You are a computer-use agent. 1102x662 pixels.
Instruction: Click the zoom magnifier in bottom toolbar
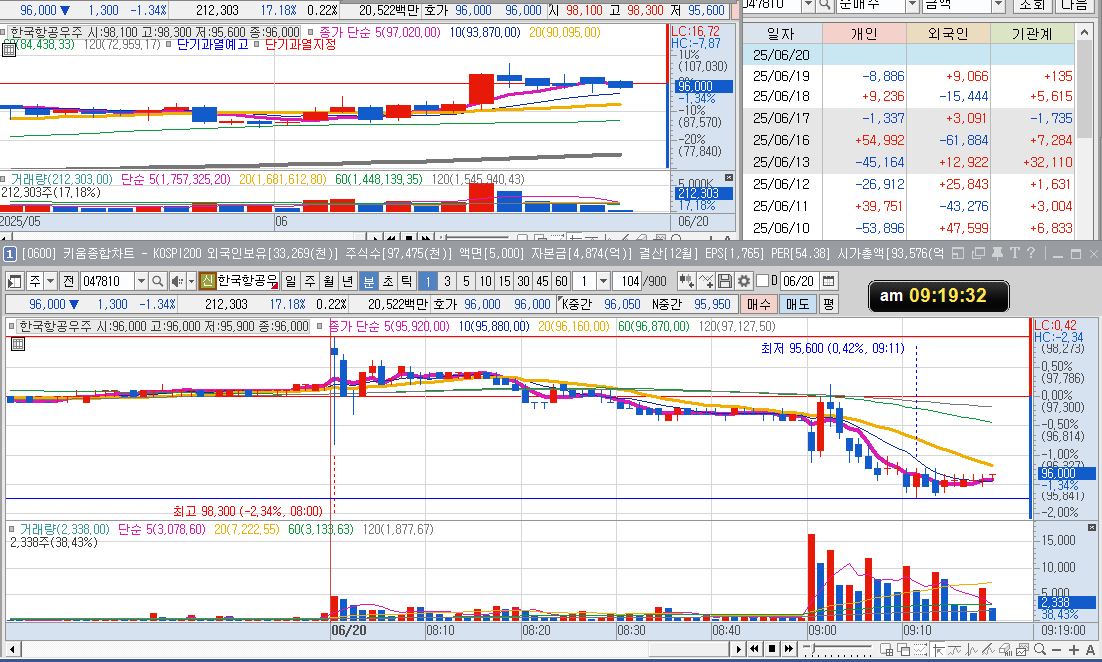[1039, 649]
